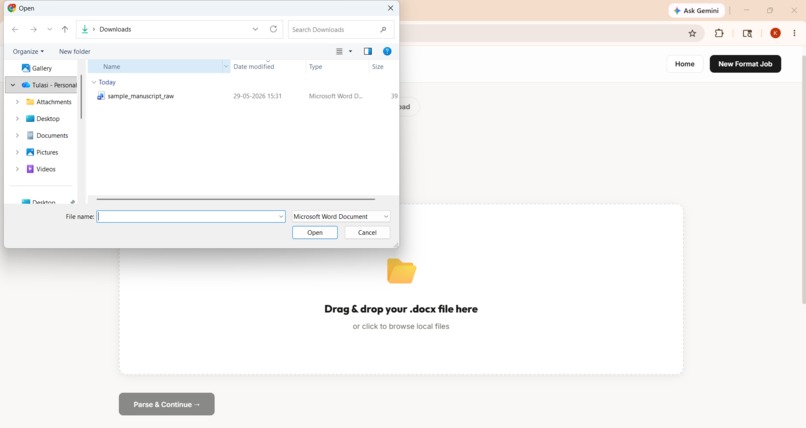This screenshot has width=806, height=428.
Task: Refresh the Downloads folder
Action: (x=273, y=29)
